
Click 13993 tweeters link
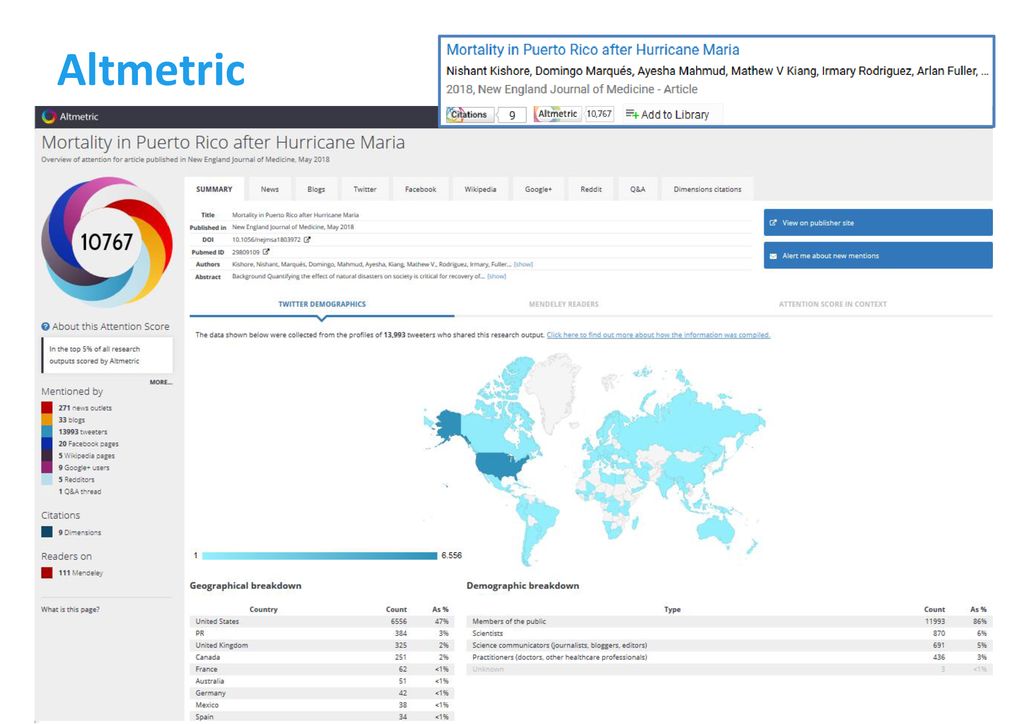(x=83, y=432)
